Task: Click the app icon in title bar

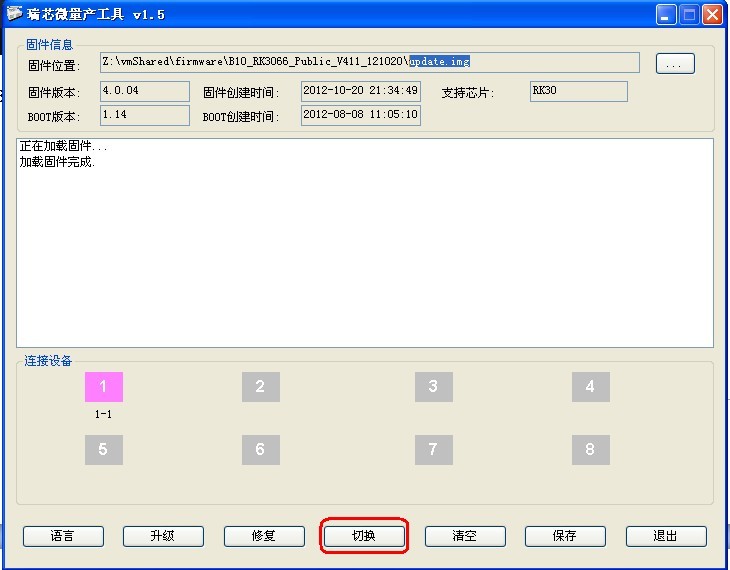Action: pos(14,14)
